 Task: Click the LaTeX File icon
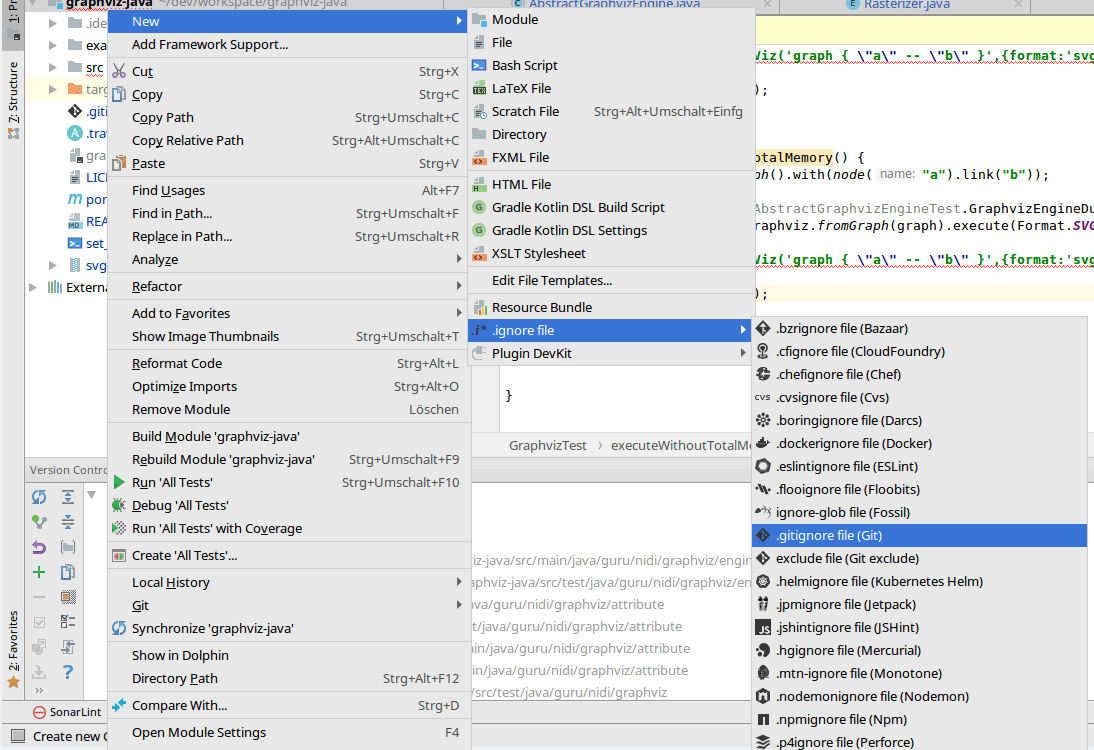click(479, 89)
